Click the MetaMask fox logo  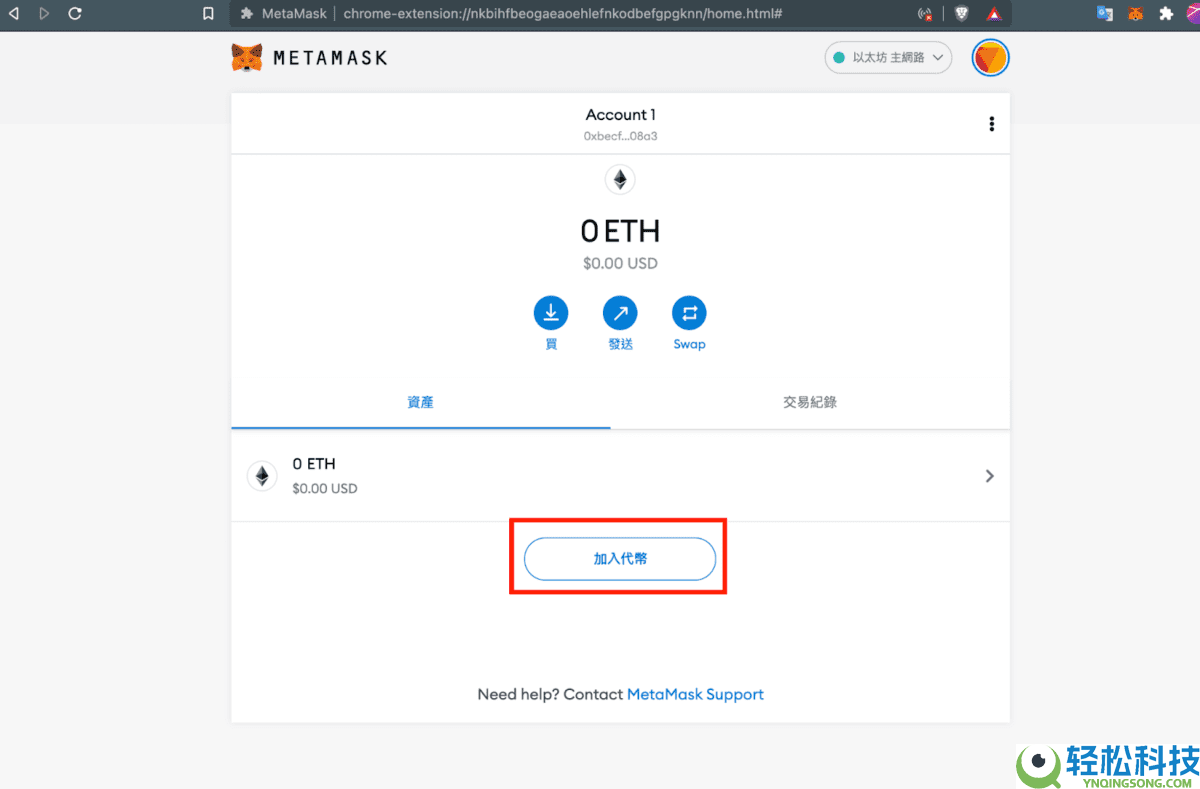(x=246, y=57)
